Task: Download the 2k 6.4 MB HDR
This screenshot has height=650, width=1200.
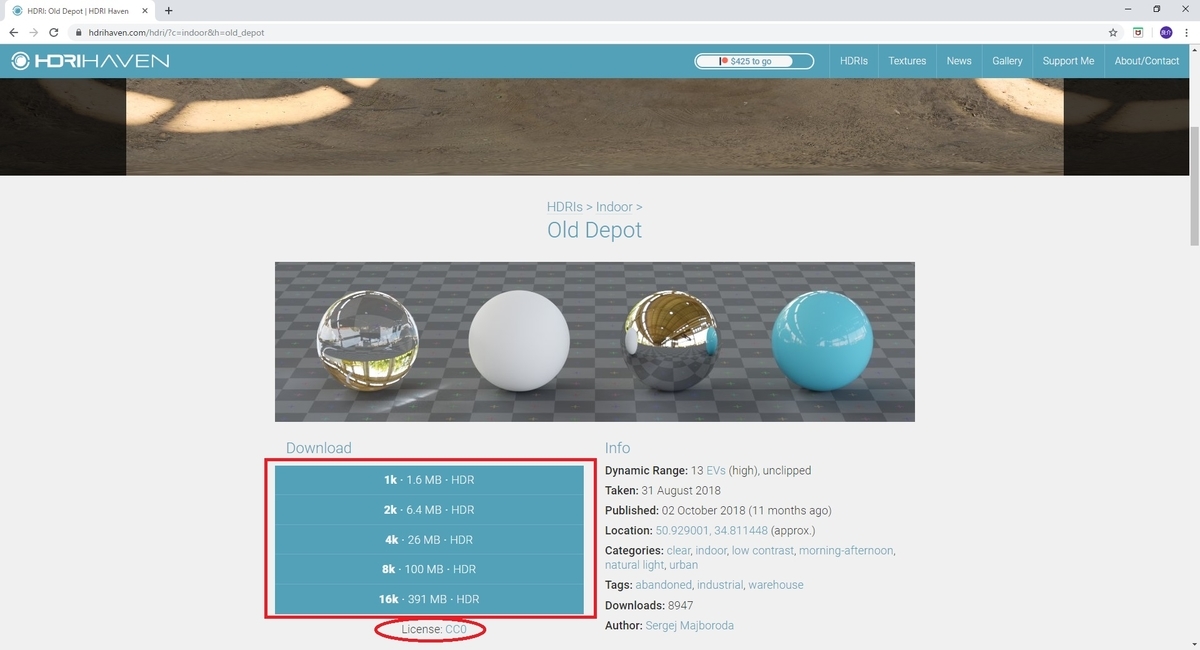Action: [429, 510]
